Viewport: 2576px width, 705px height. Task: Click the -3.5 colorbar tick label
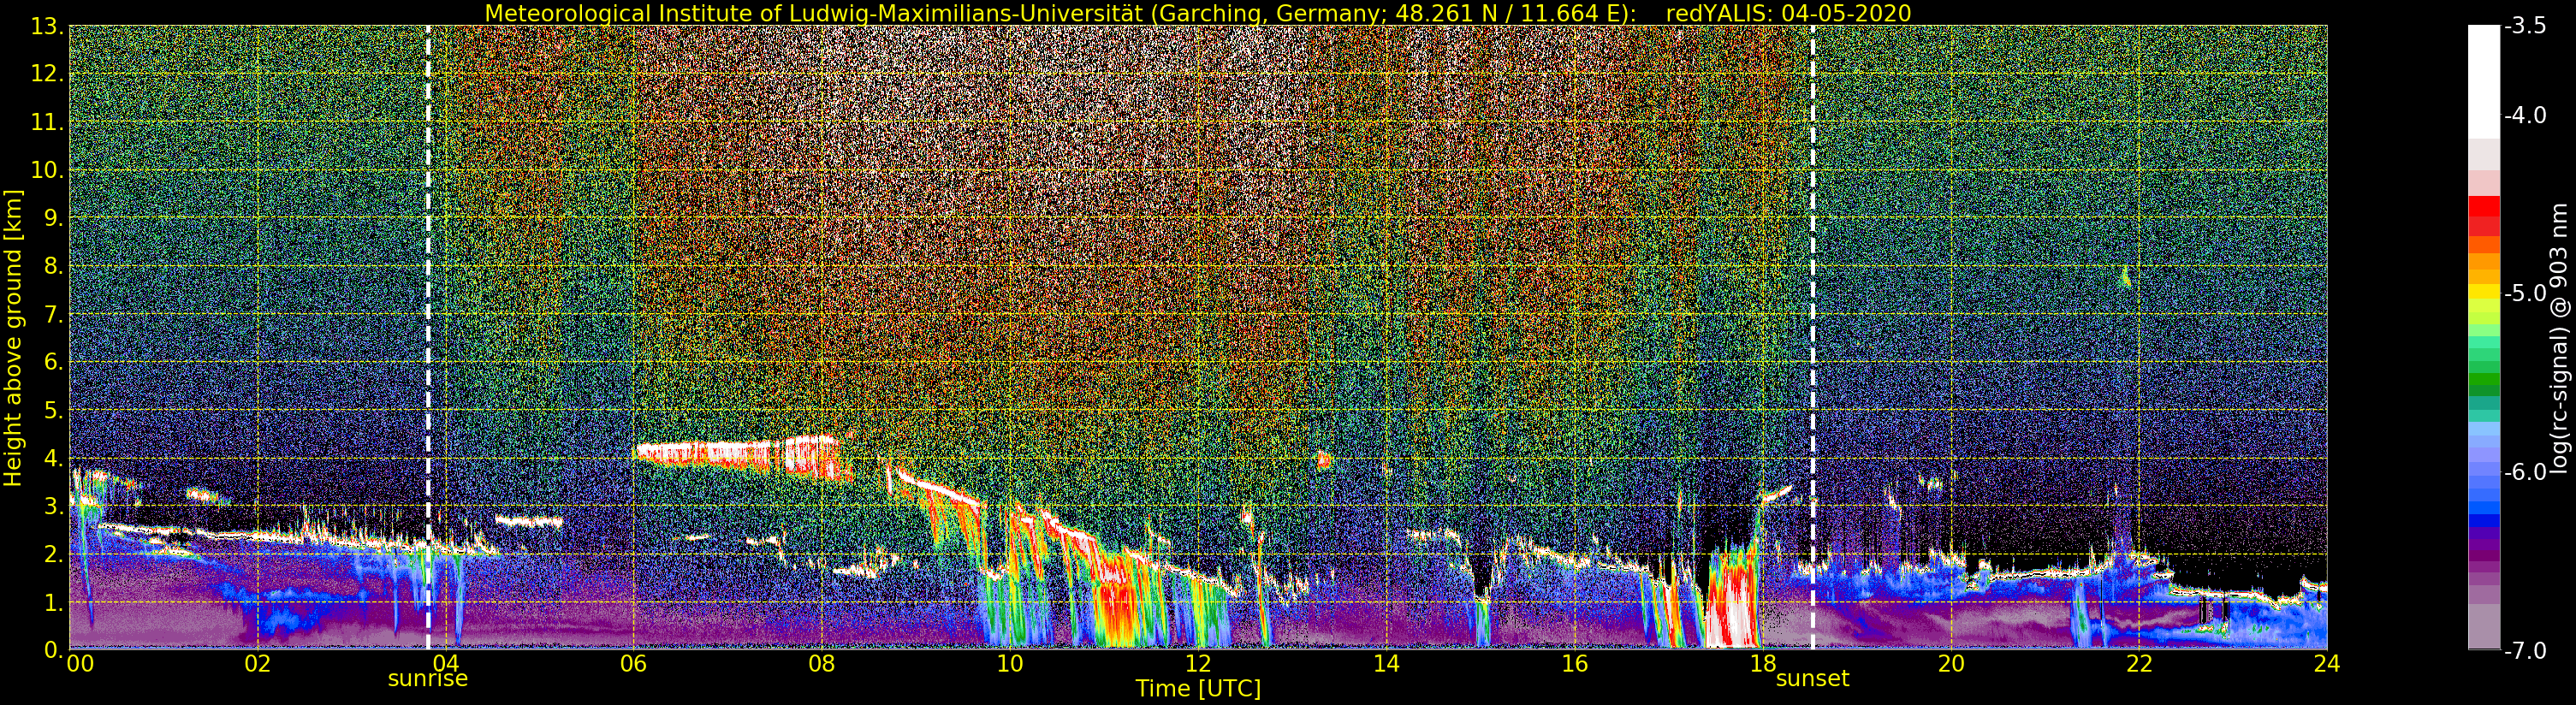[2525, 26]
